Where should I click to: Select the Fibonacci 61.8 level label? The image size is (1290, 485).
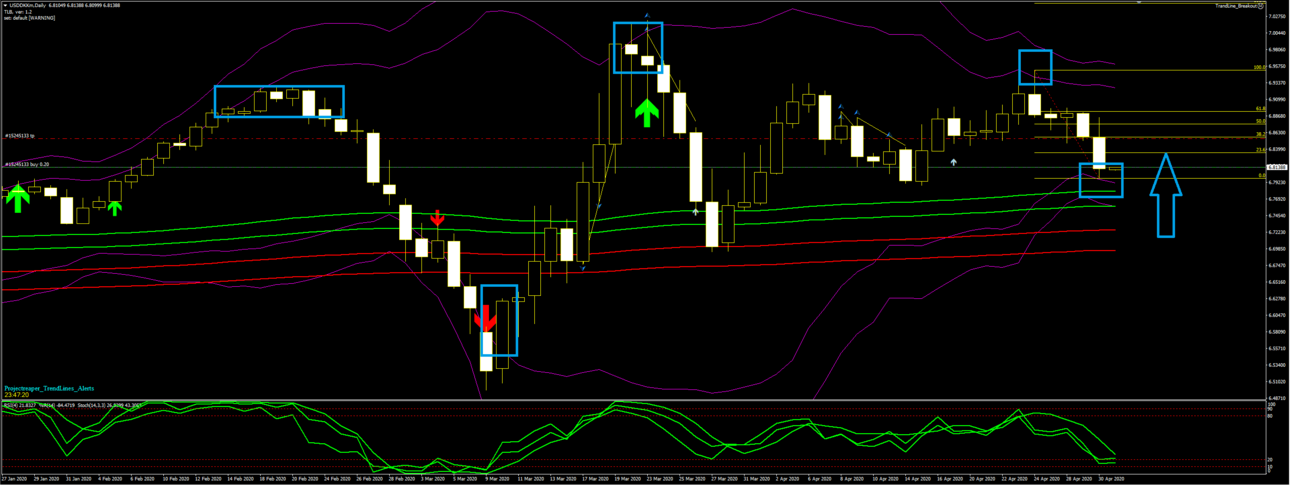1260,110
